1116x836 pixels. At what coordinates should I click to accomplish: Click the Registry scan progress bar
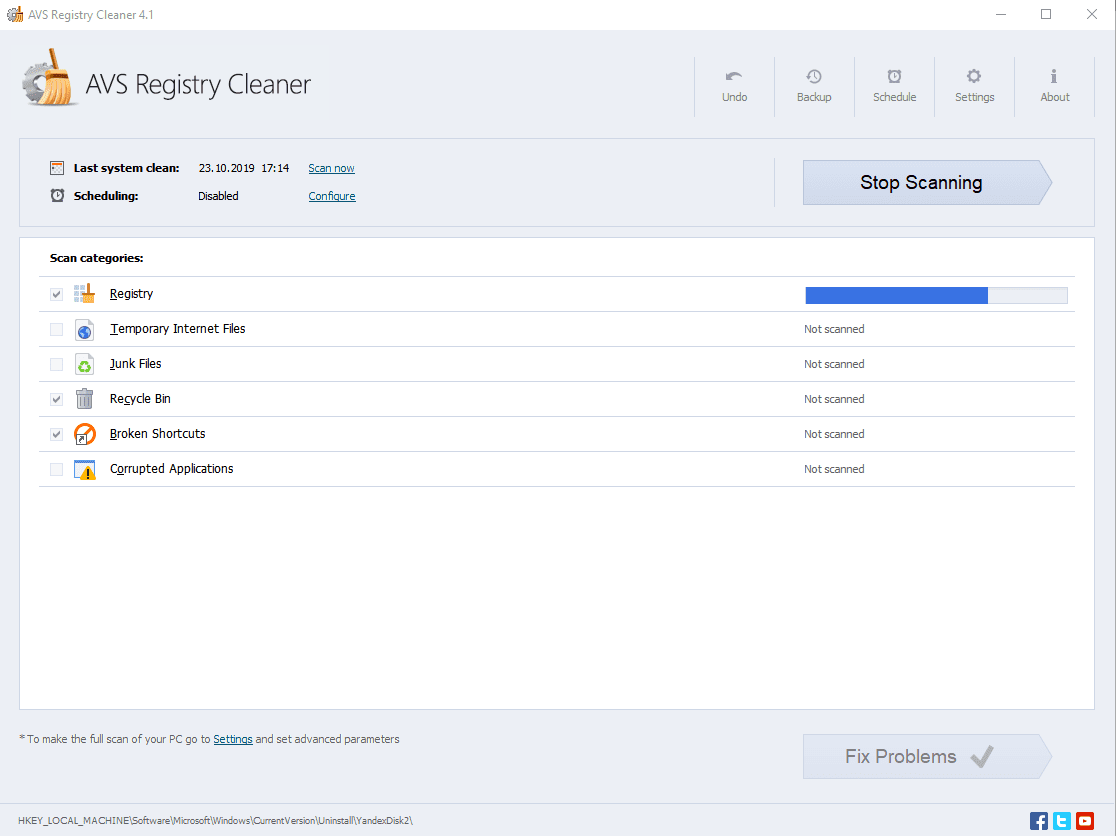[936, 295]
